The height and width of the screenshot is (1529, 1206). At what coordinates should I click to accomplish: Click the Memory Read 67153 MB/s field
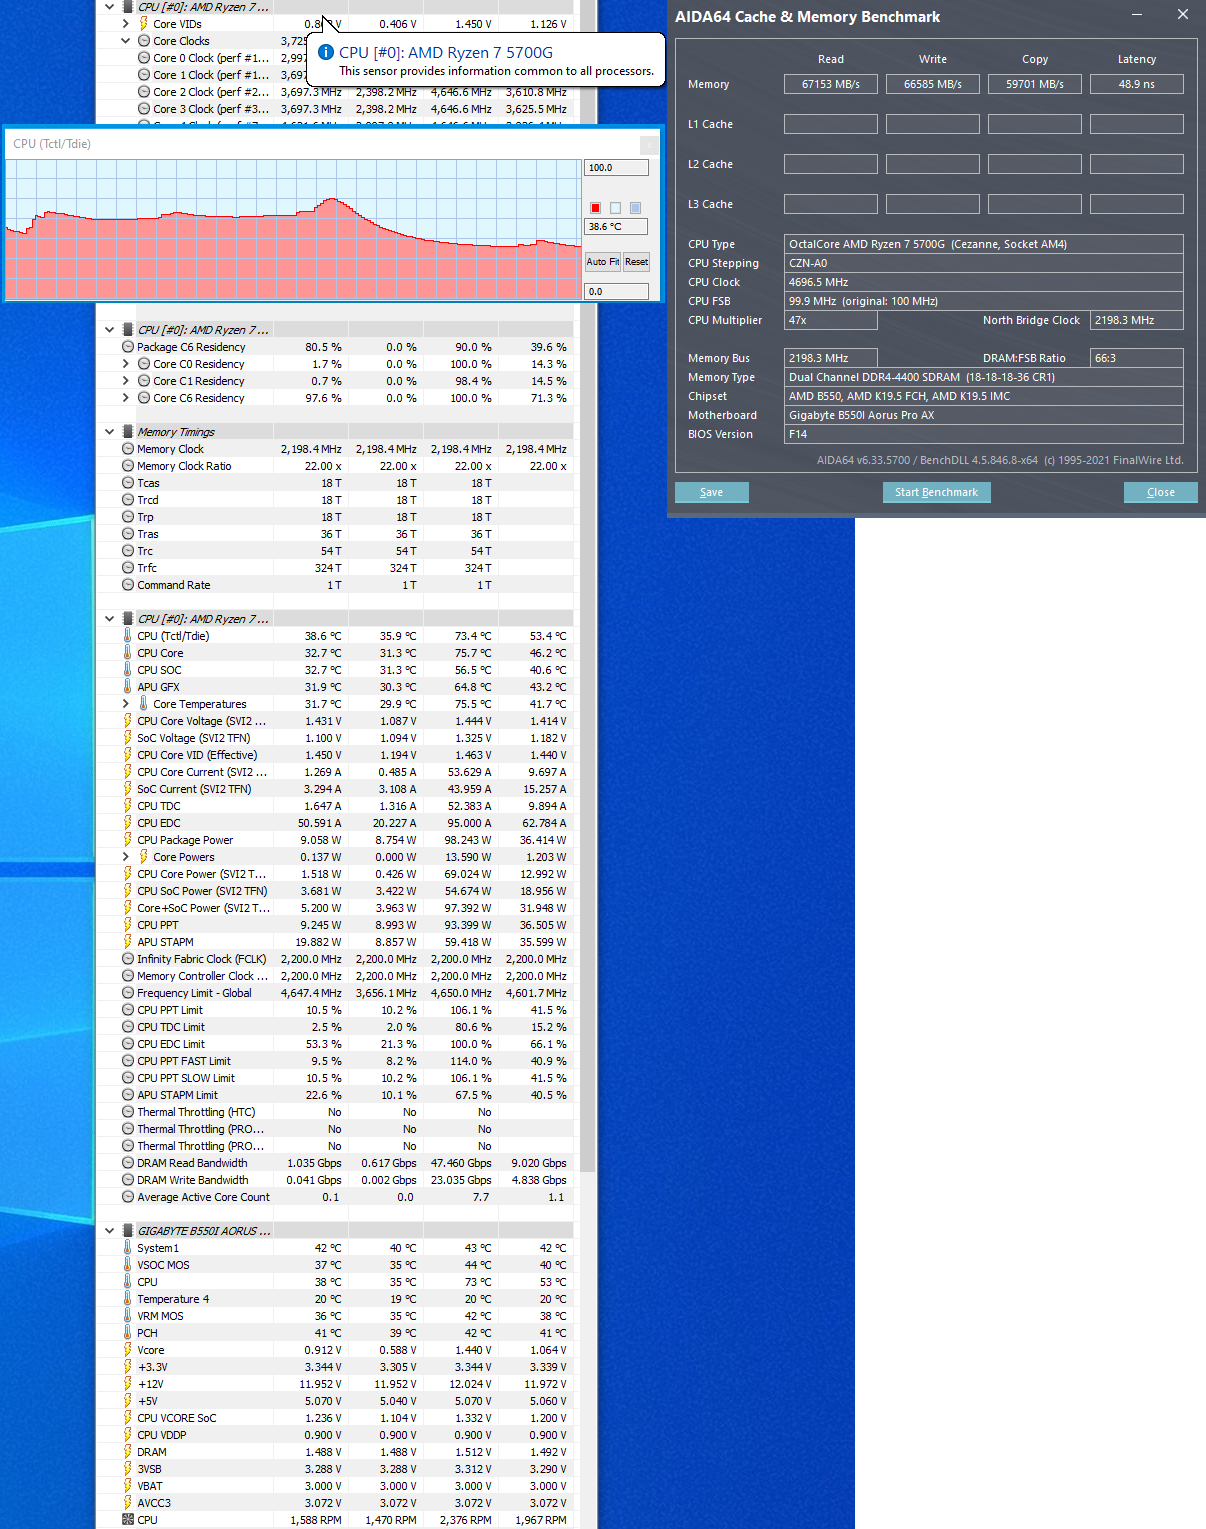click(x=831, y=84)
